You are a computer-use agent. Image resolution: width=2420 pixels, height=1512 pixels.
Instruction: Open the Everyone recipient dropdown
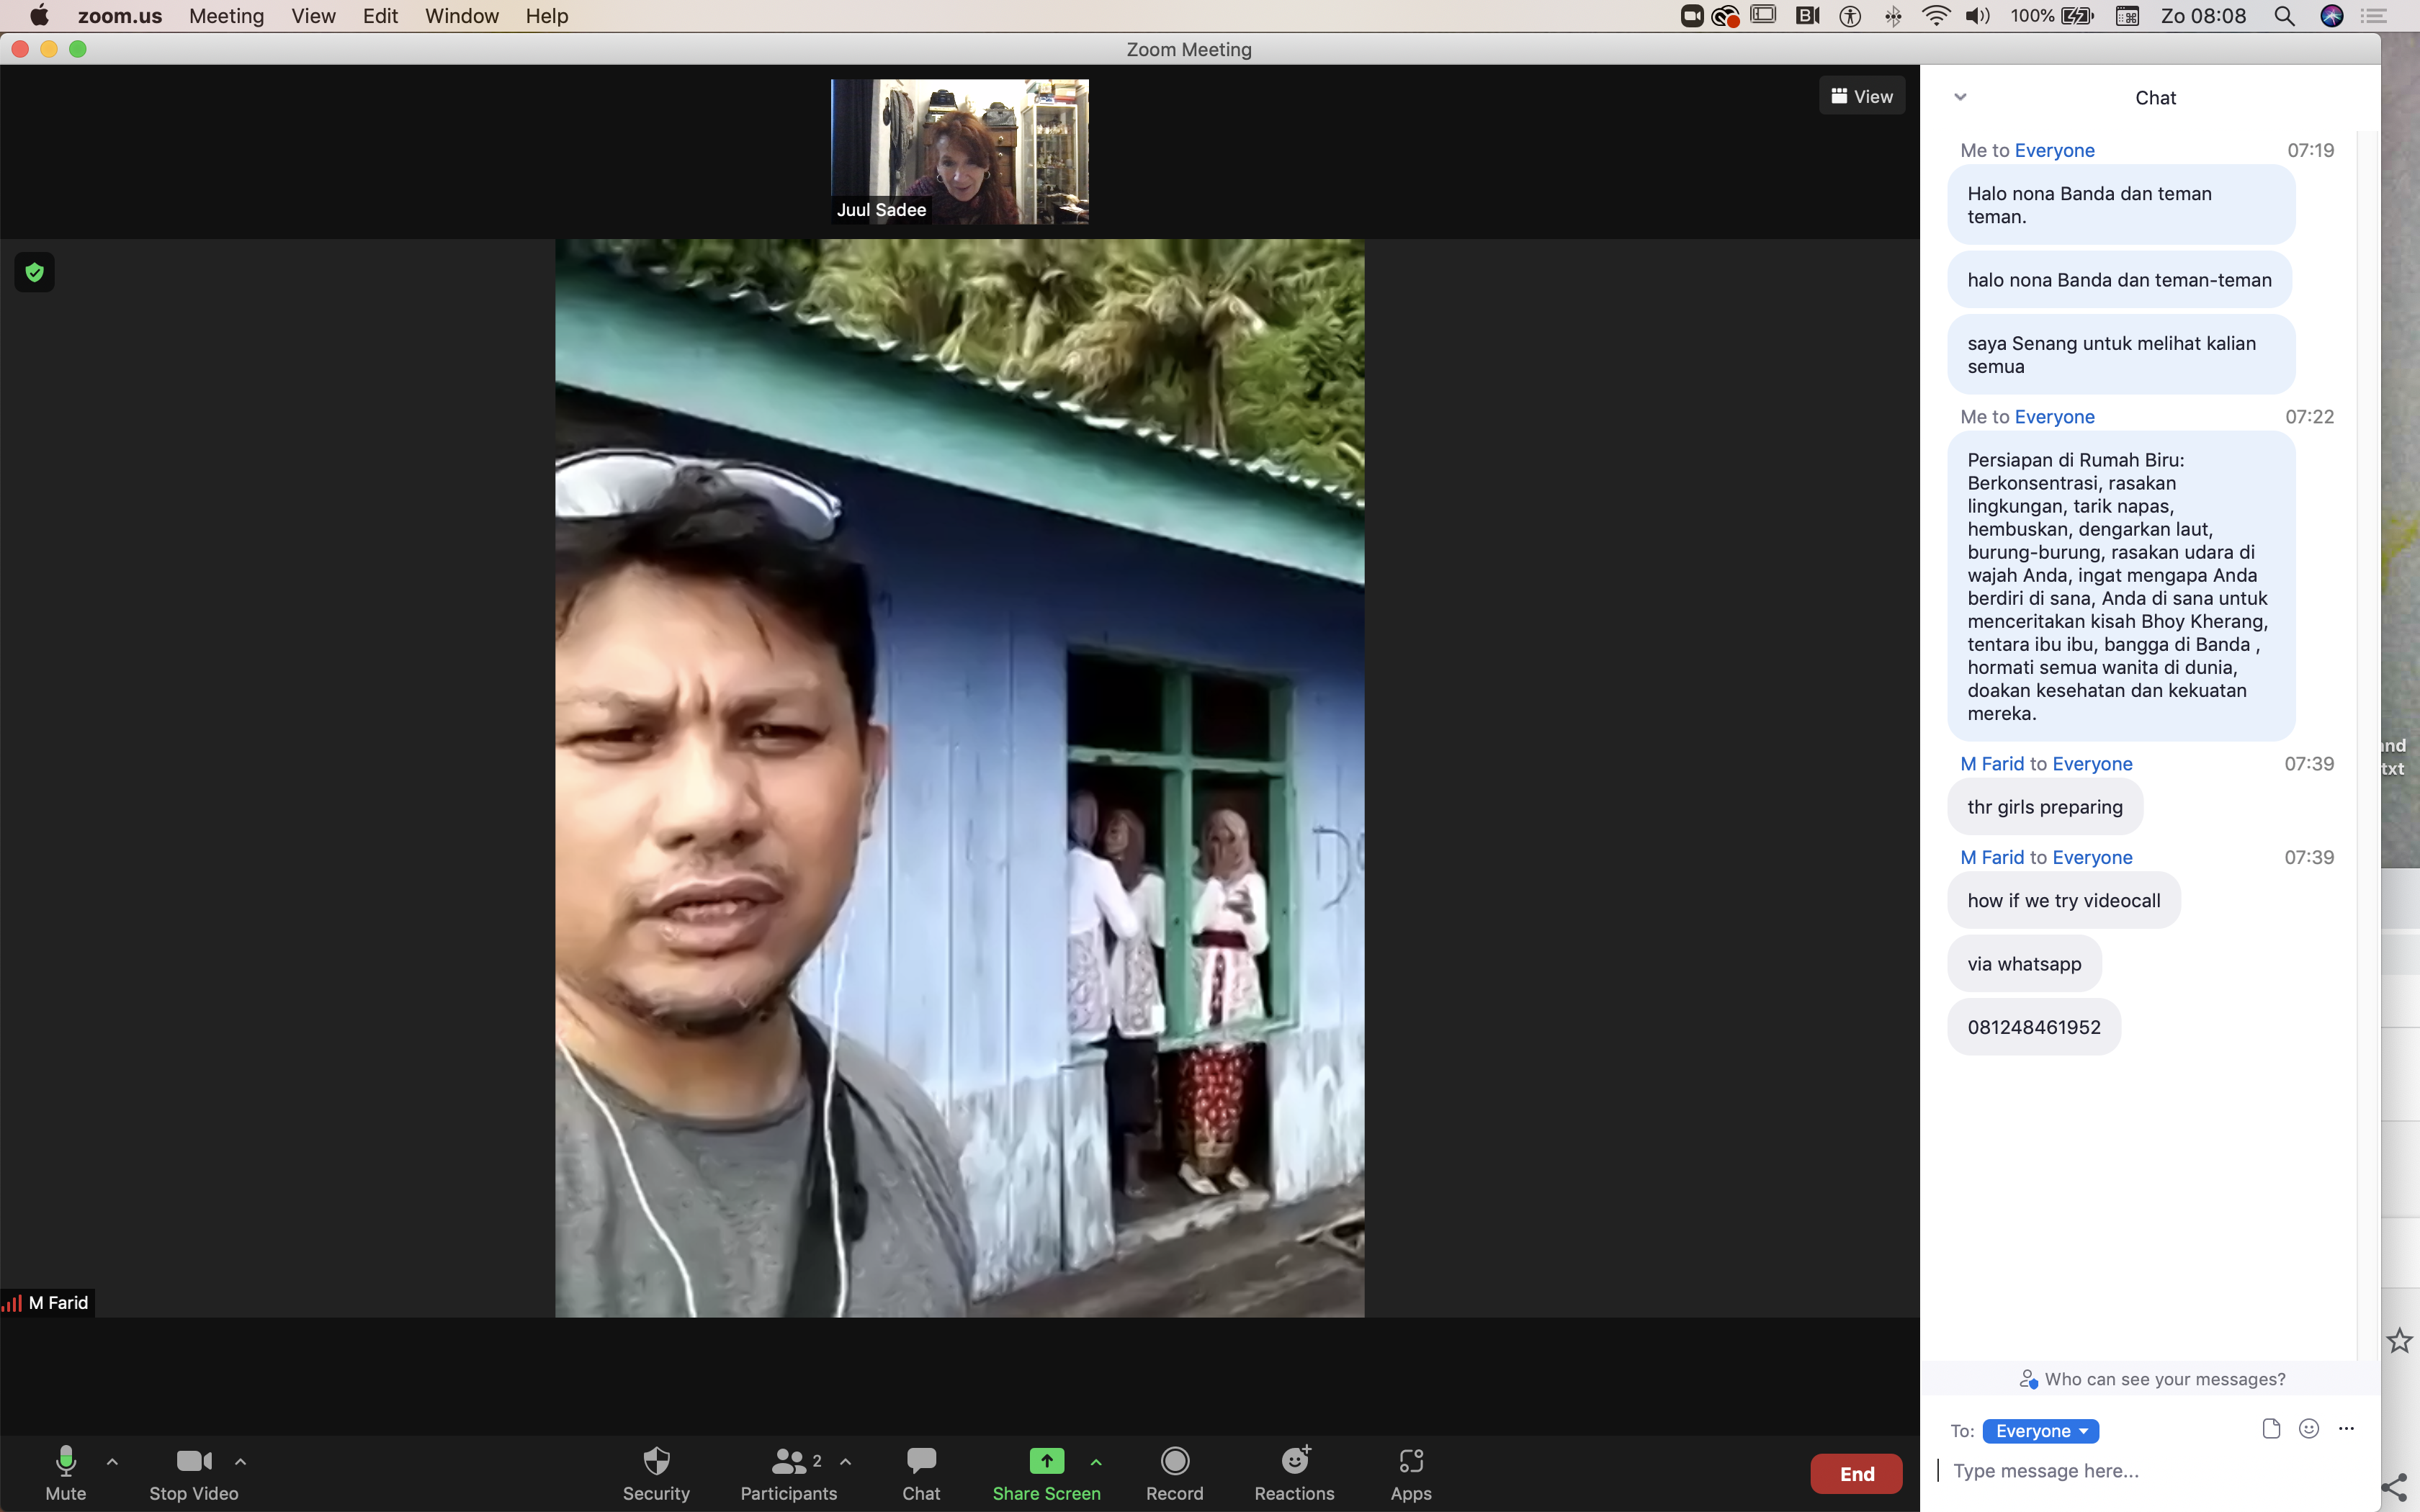2040,1431
